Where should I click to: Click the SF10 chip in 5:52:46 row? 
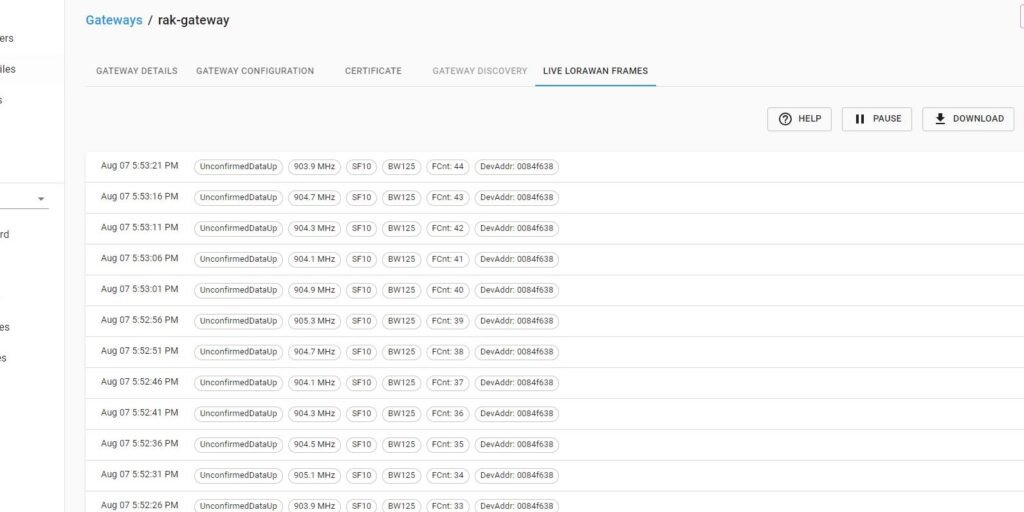361,383
